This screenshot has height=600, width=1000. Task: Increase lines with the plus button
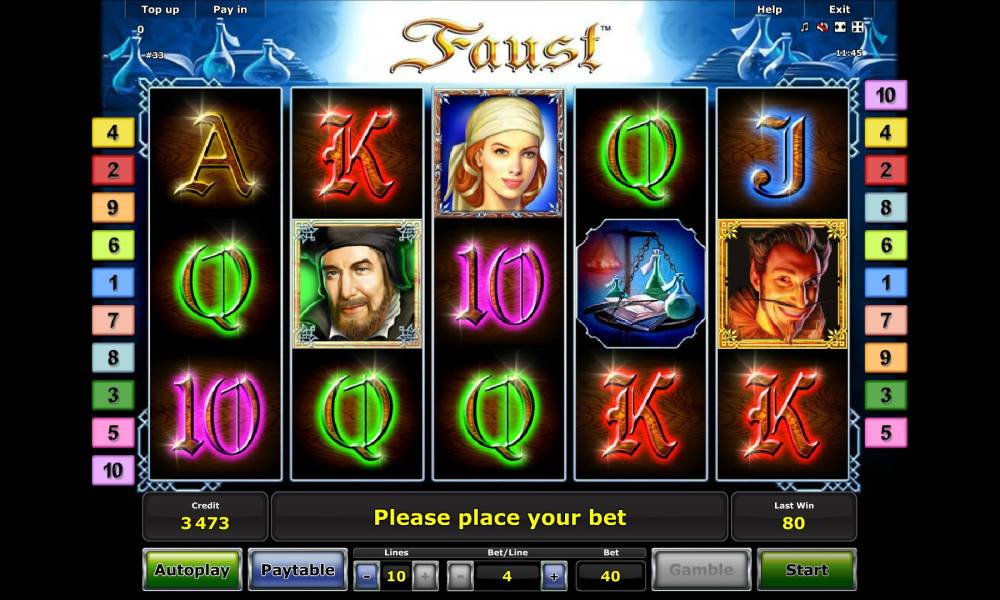(x=425, y=576)
